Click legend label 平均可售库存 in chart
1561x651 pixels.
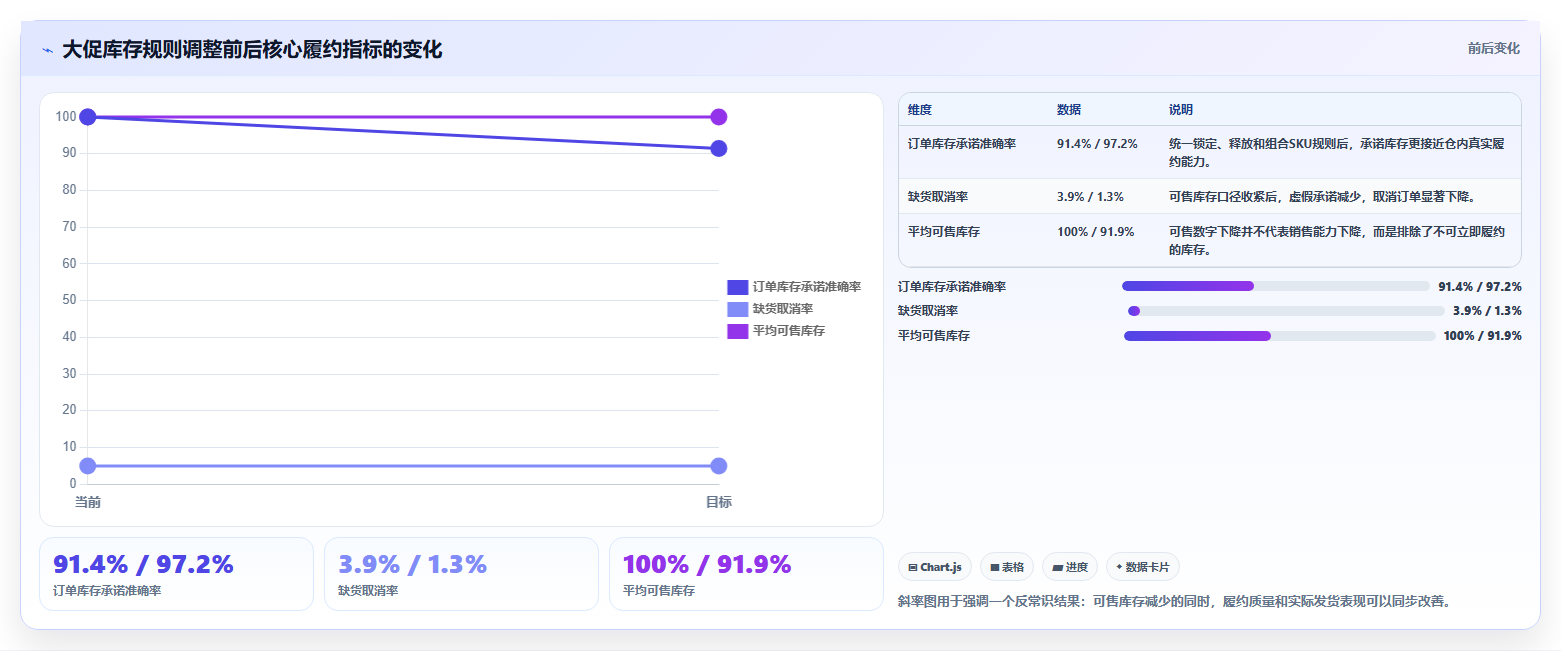[789, 331]
